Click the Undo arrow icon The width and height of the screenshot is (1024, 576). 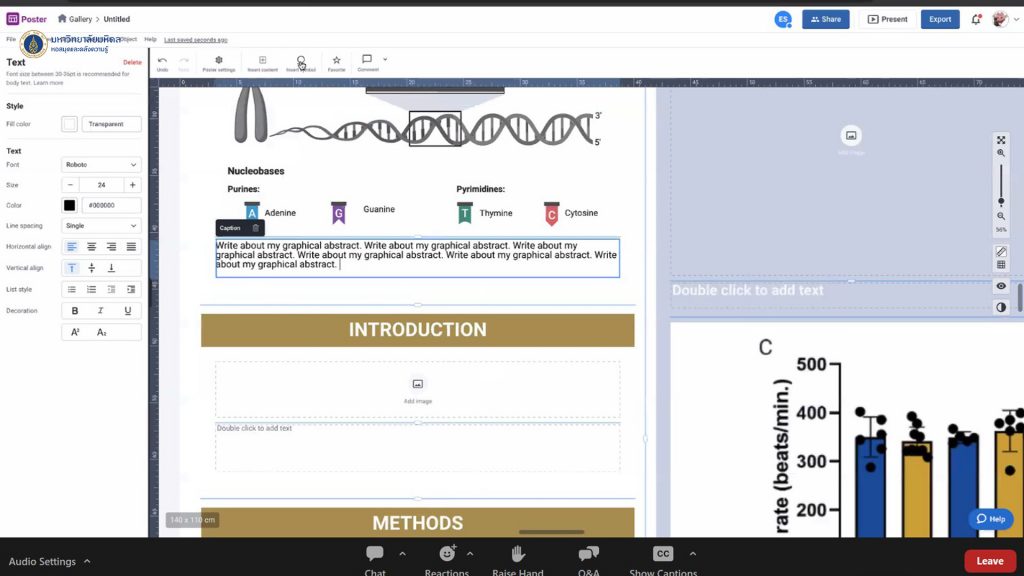162,62
